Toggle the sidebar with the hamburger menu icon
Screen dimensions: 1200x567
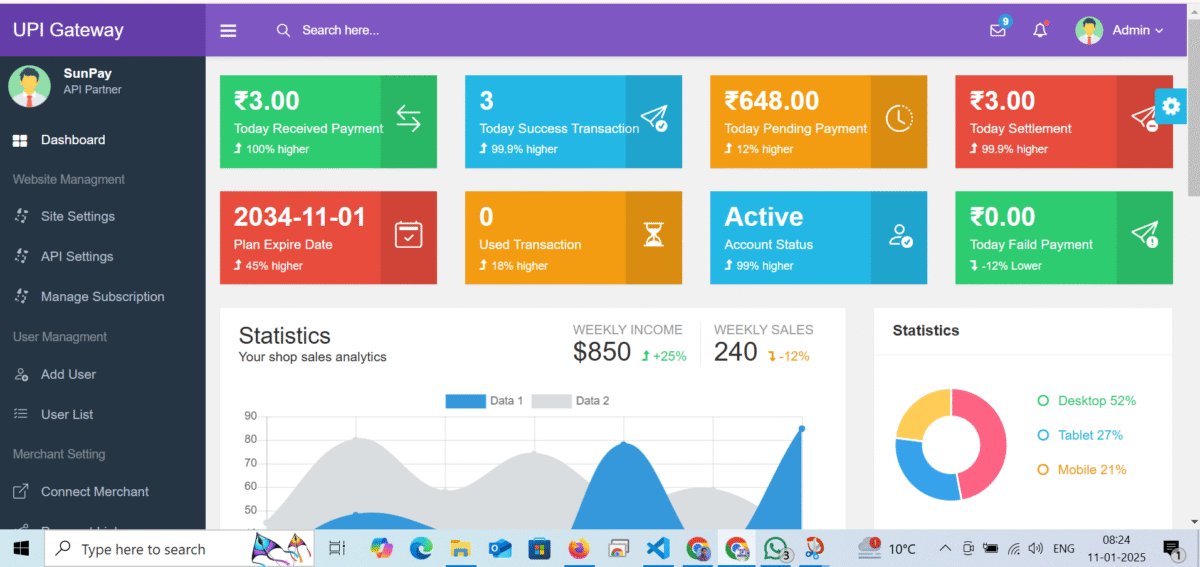pyautogui.click(x=228, y=31)
